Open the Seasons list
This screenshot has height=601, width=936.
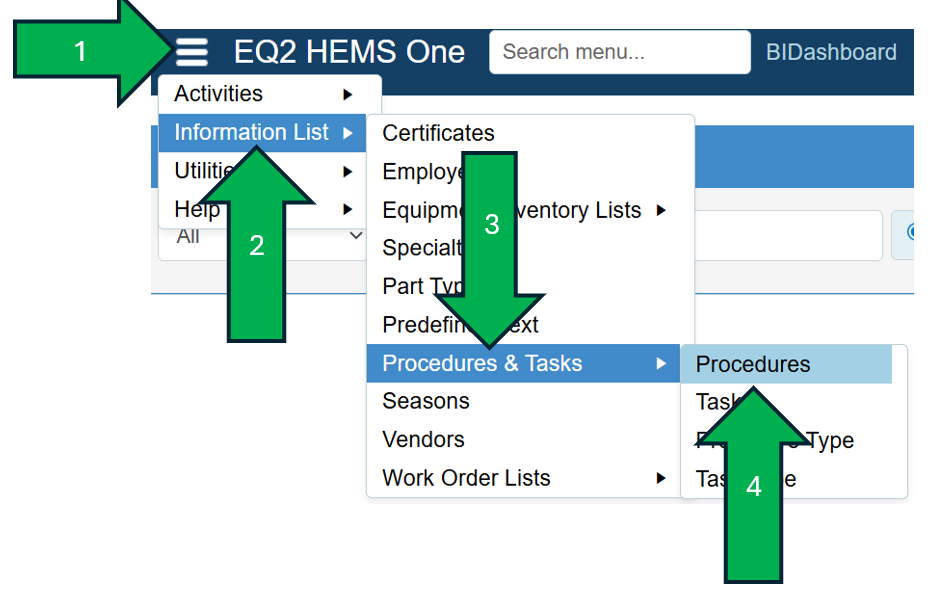tap(426, 401)
